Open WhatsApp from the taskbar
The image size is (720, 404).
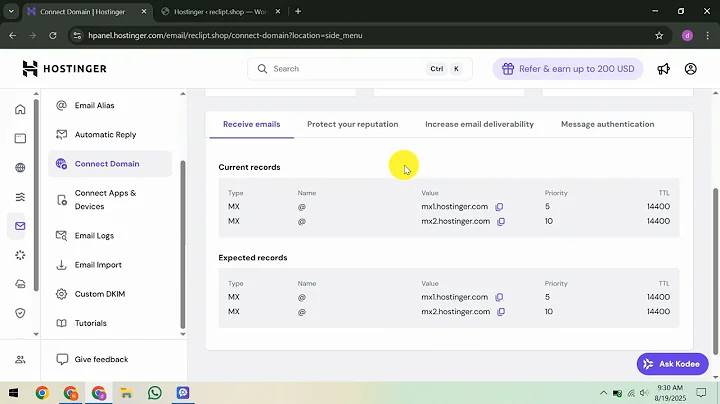click(x=155, y=393)
